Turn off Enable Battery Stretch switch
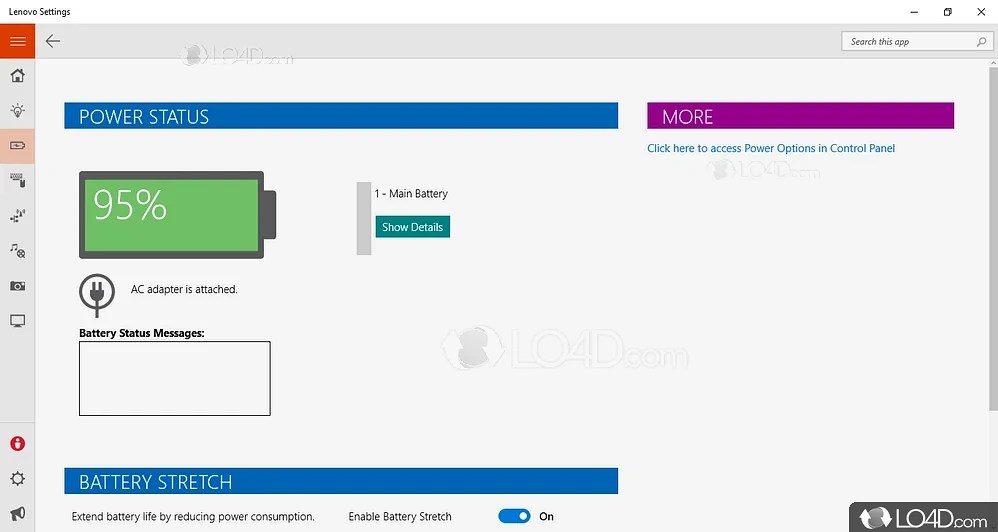998x532 pixels. coord(514,516)
